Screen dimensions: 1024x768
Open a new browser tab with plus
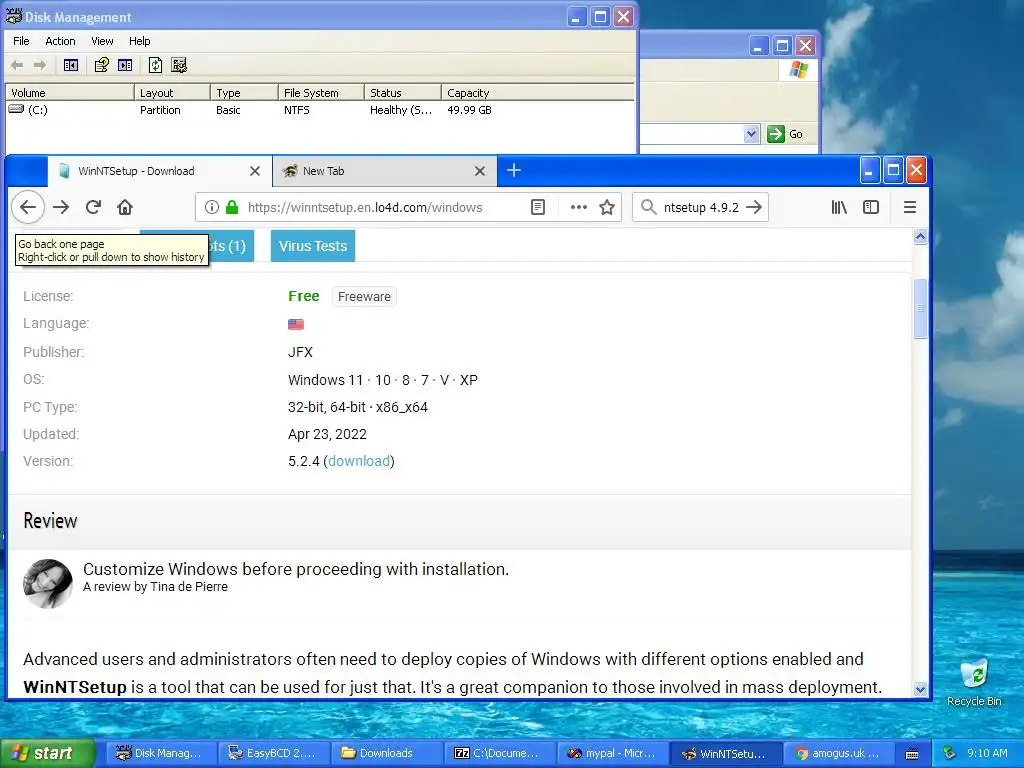514,170
